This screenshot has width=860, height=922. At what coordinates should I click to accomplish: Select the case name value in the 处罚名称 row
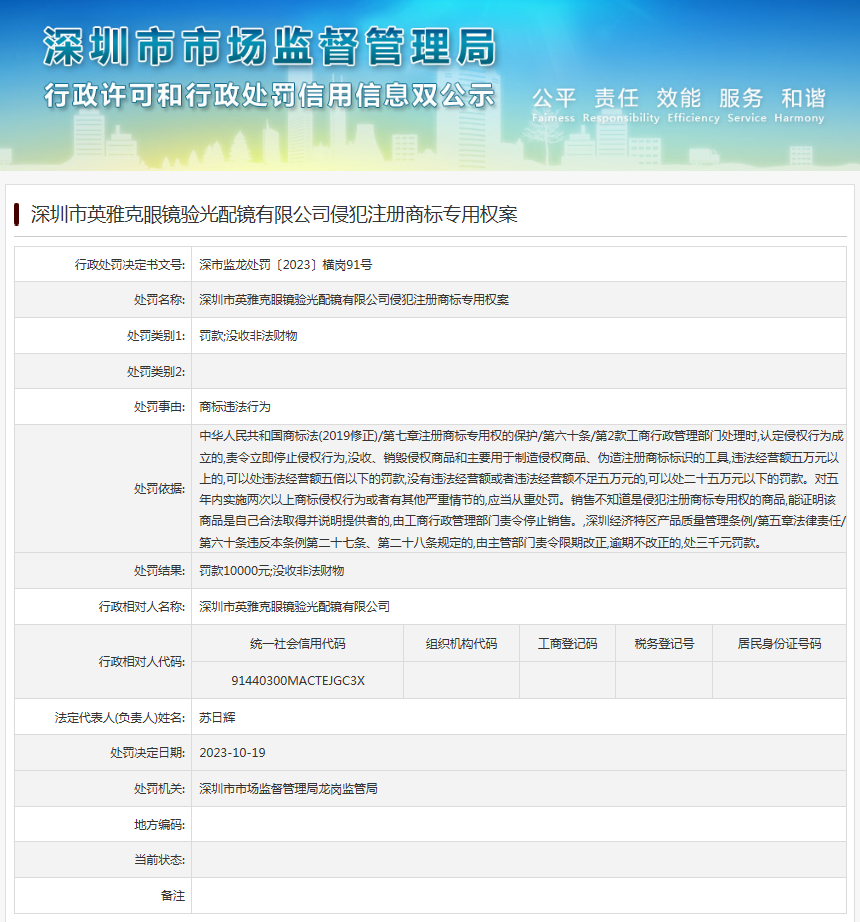[x=354, y=300]
